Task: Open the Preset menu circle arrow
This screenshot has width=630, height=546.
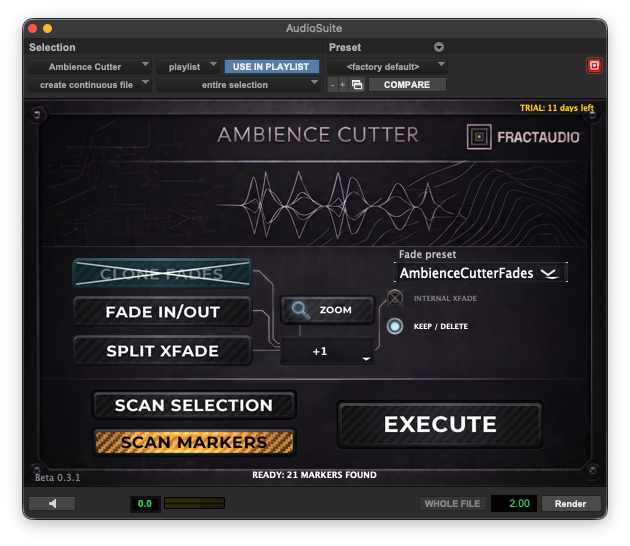Action: [x=439, y=47]
